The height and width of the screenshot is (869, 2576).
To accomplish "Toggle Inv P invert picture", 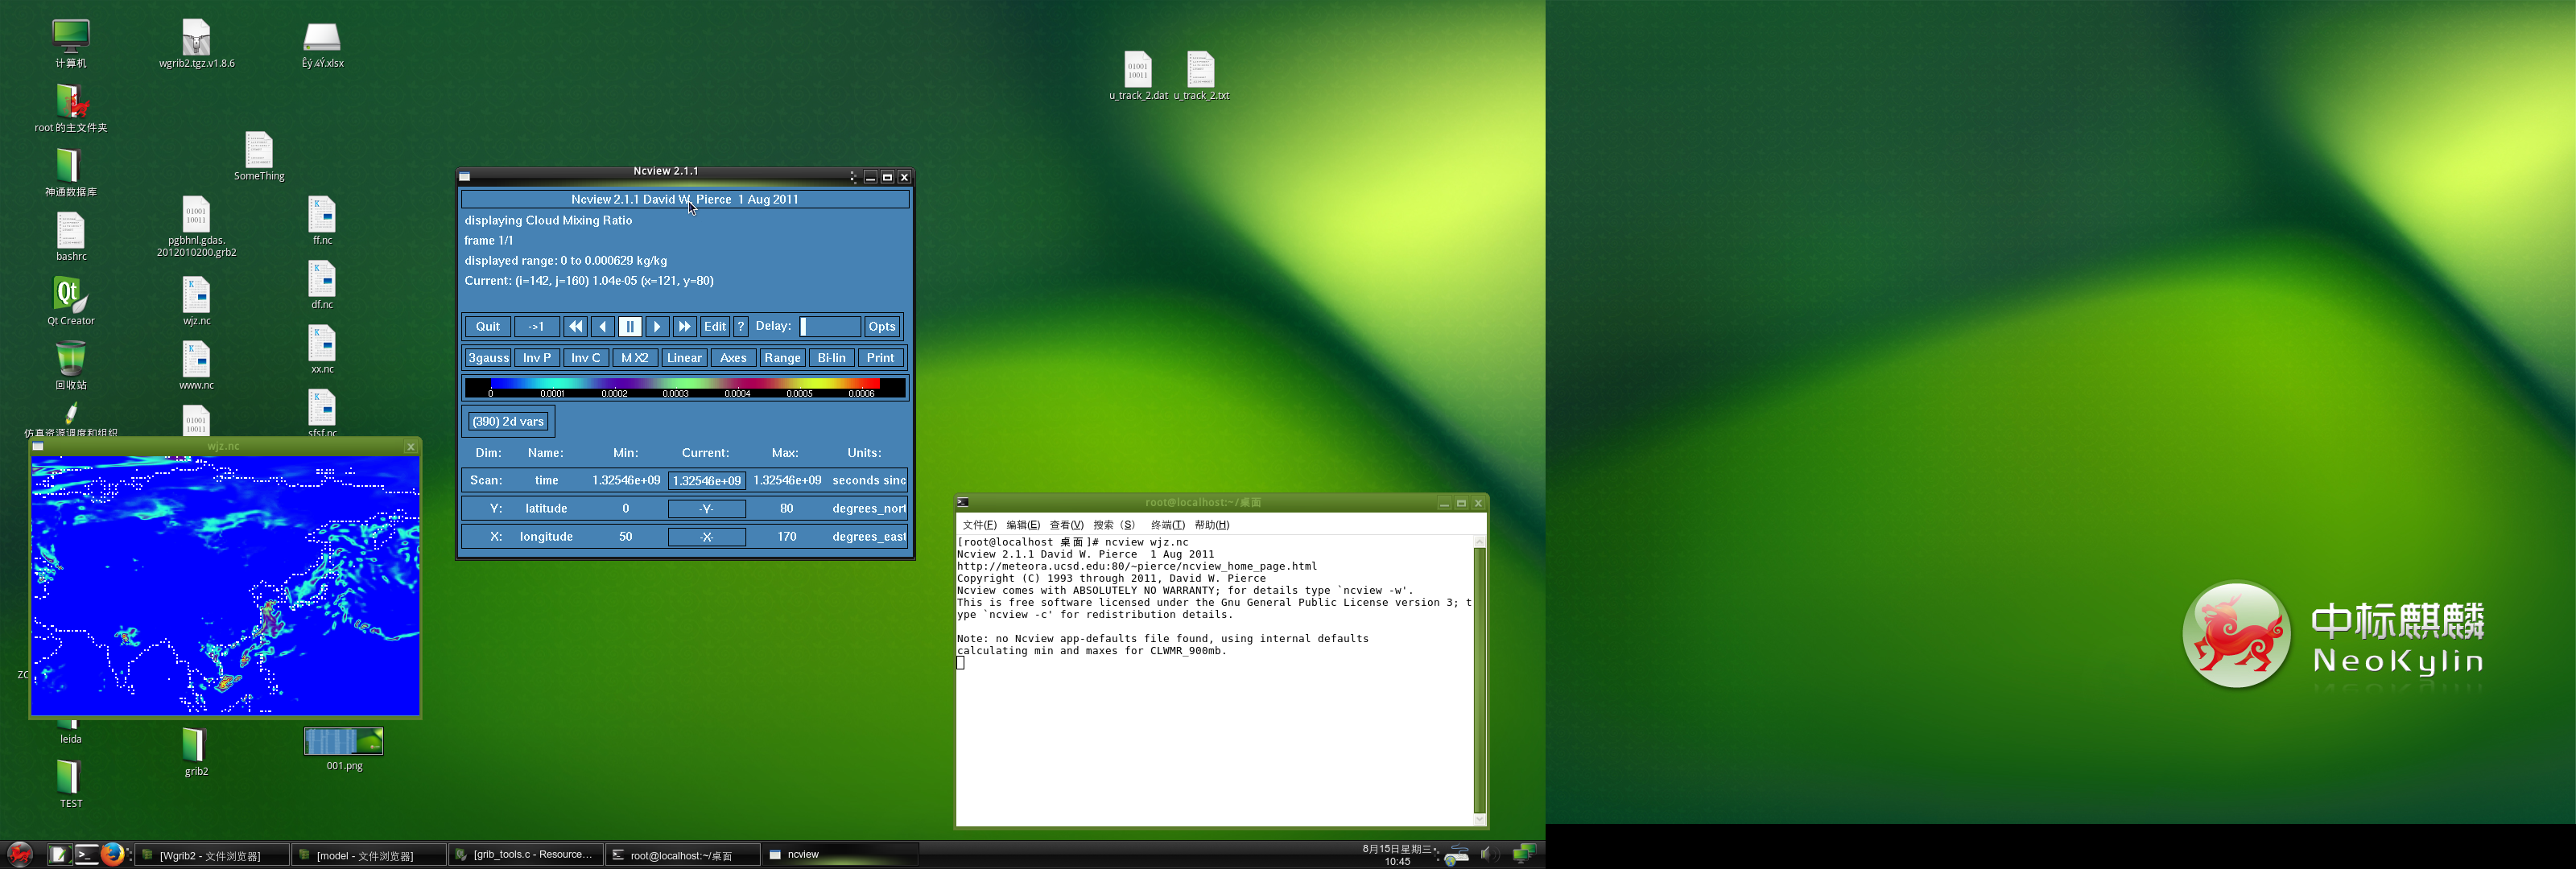I will click(537, 357).
